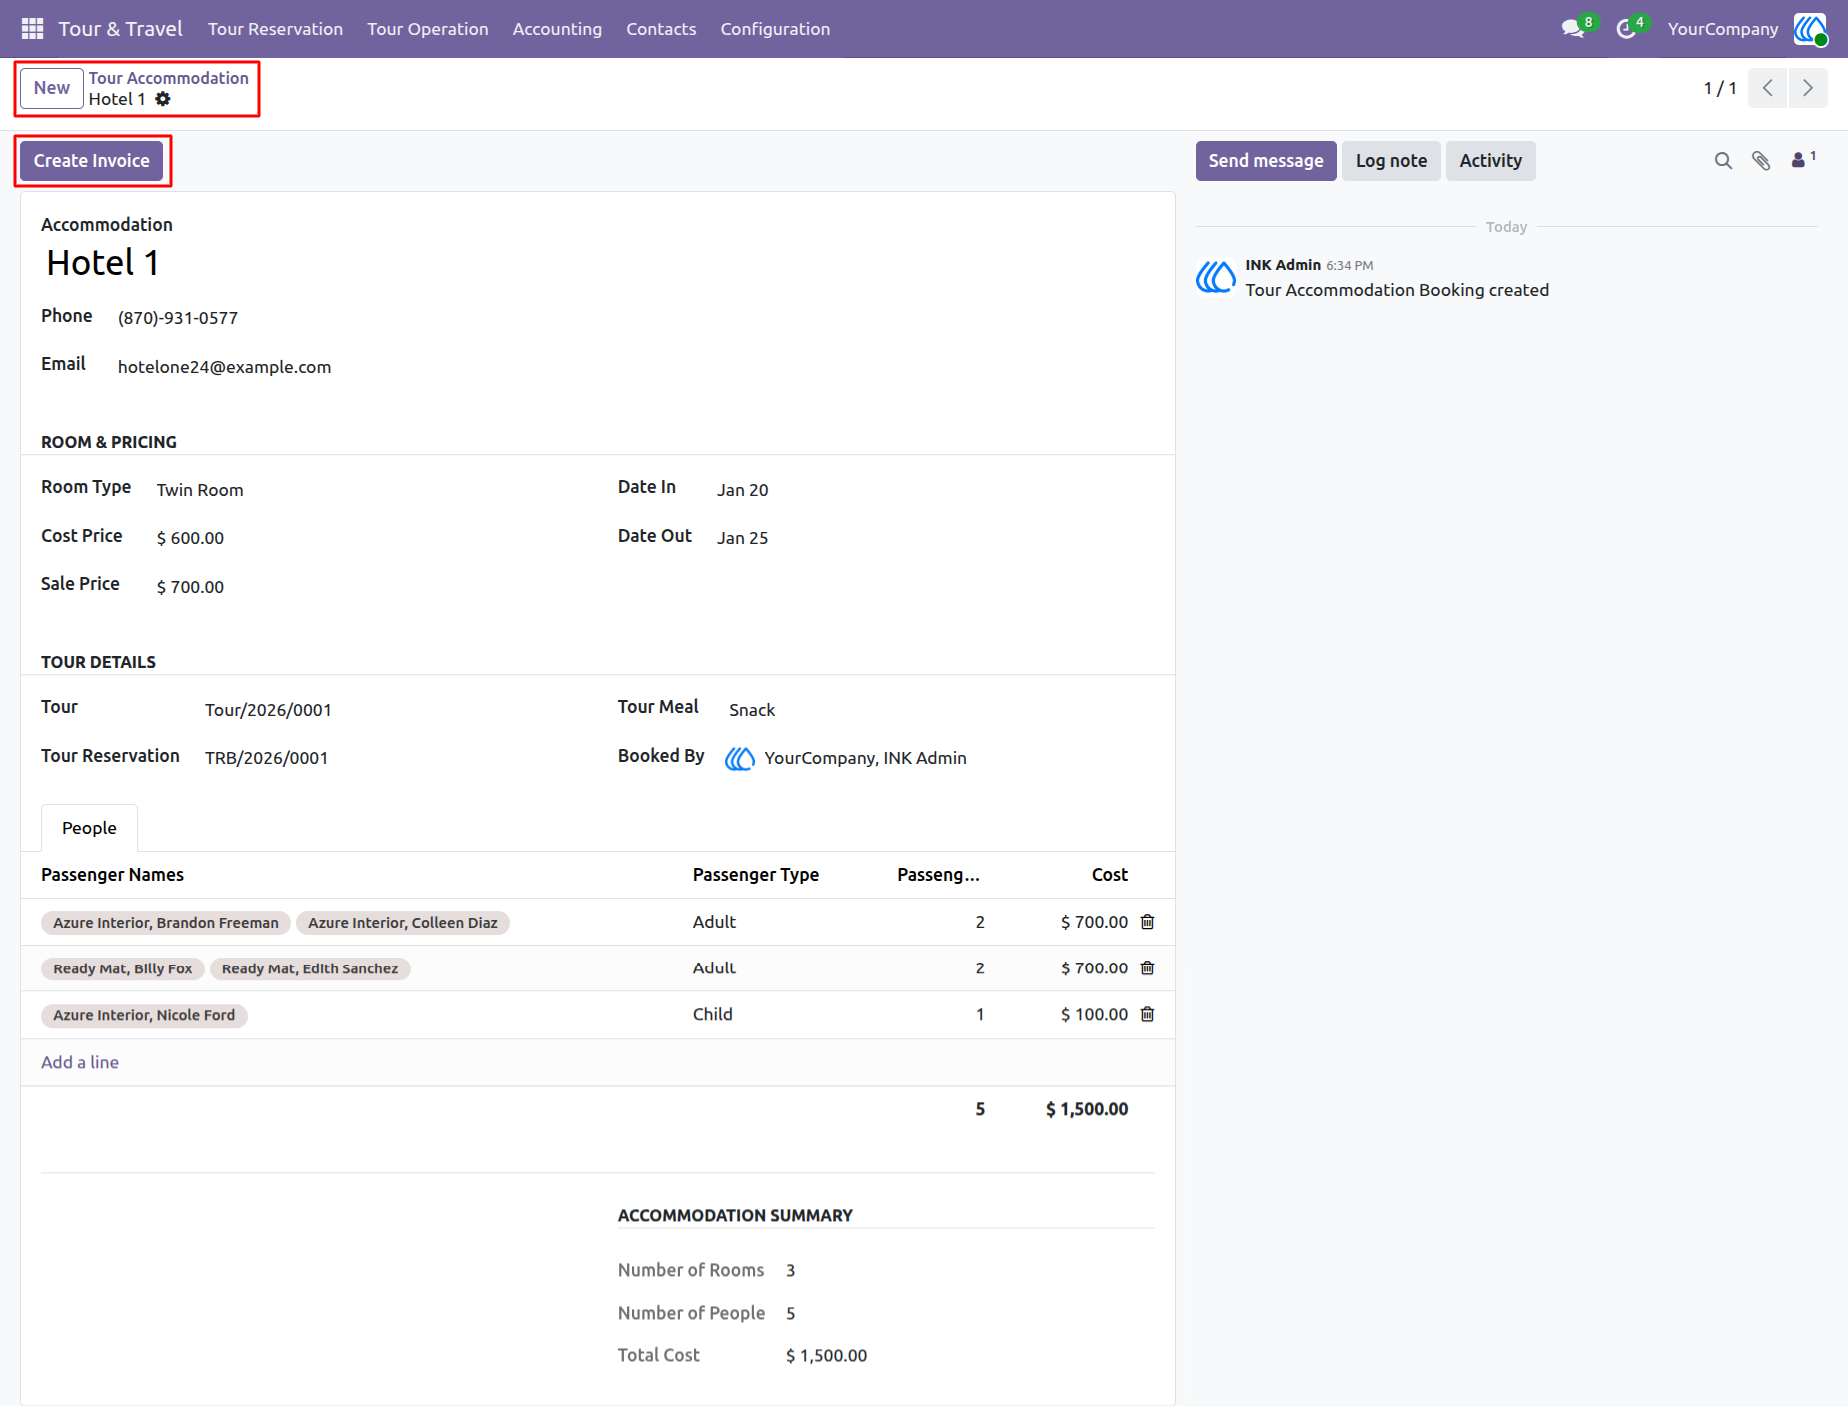Open Tour Operation menu

click(427, 29)
